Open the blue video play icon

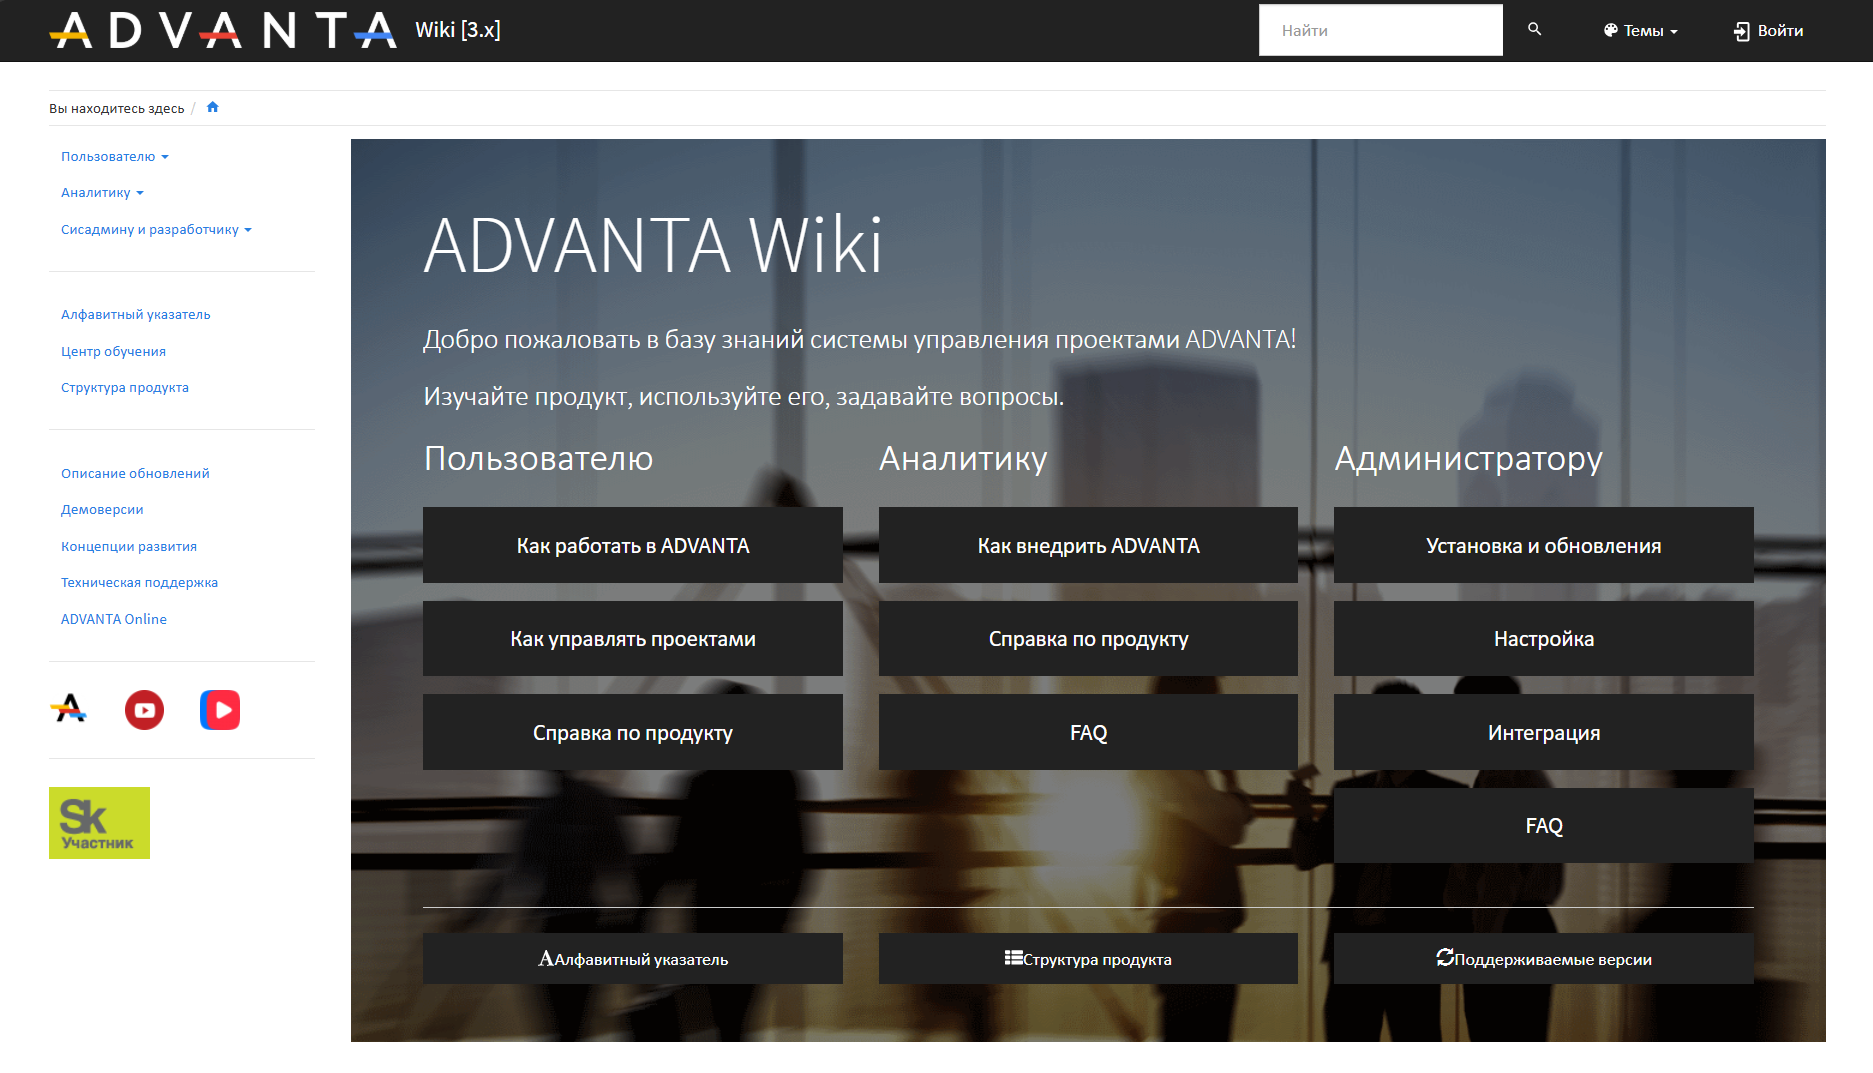(220, 710)
